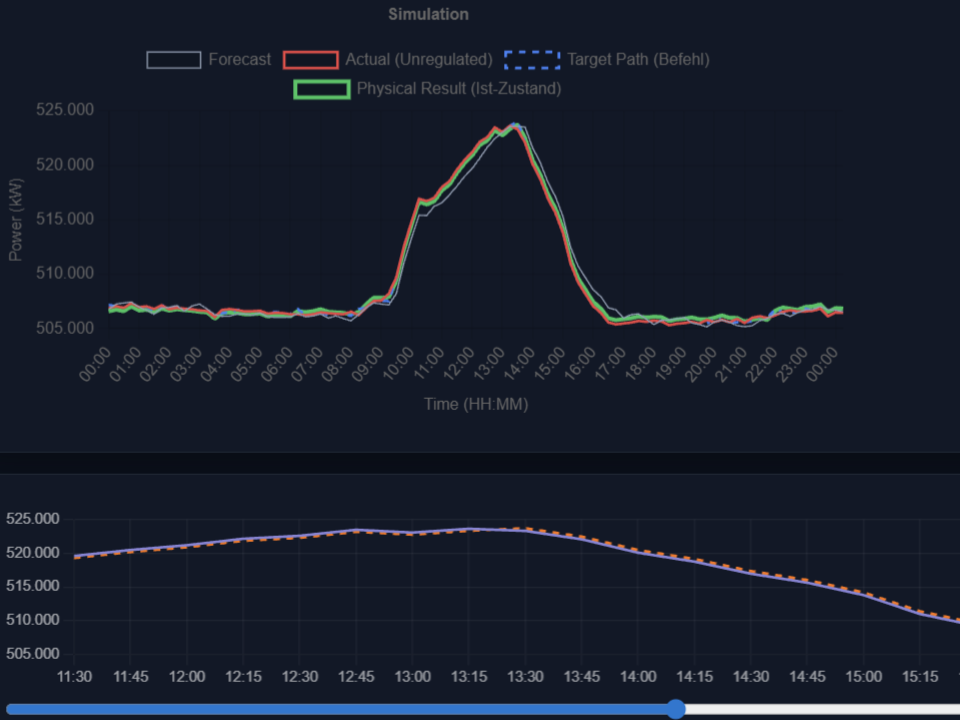Select the '09:00' time axis label
Viewport: 960px width, 720px height.
click(x=367, y=364)
